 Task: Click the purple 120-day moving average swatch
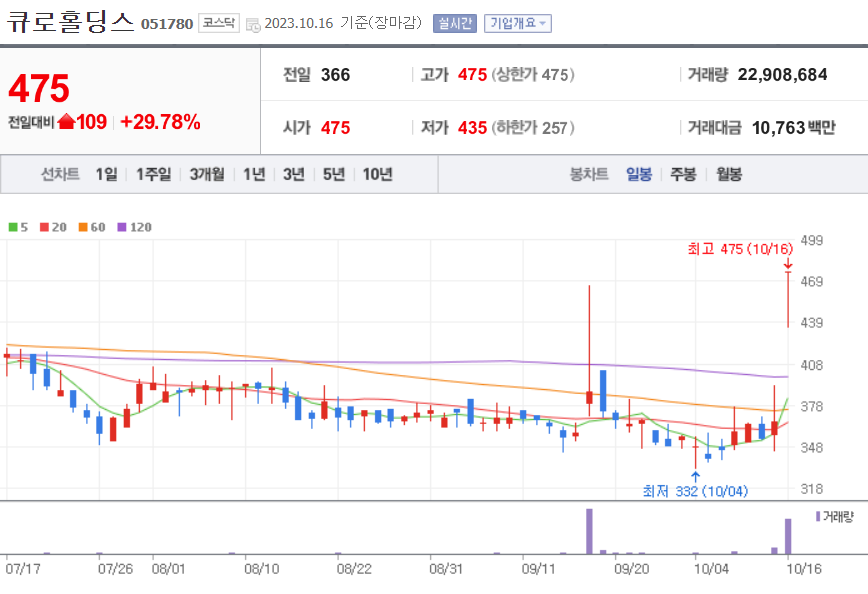pos(122,227)
